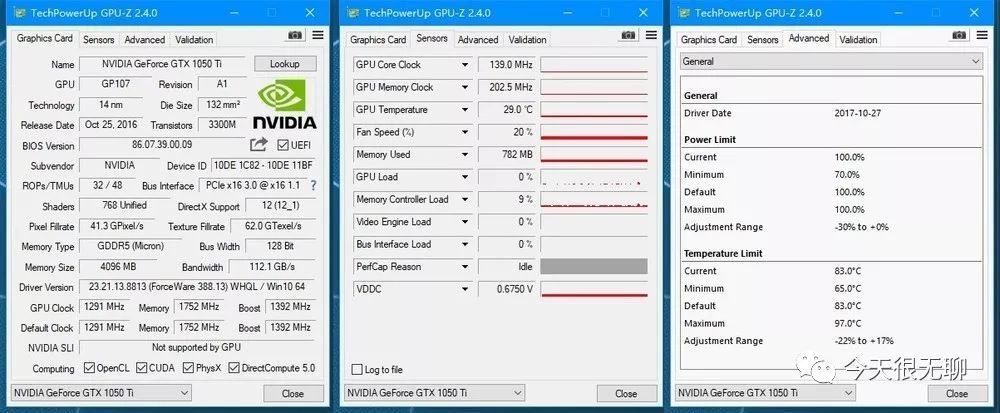Open GPU selector dropdown in Graphics Card window
The height and width of the screenshot is (413, 1000).
[101, 393]
